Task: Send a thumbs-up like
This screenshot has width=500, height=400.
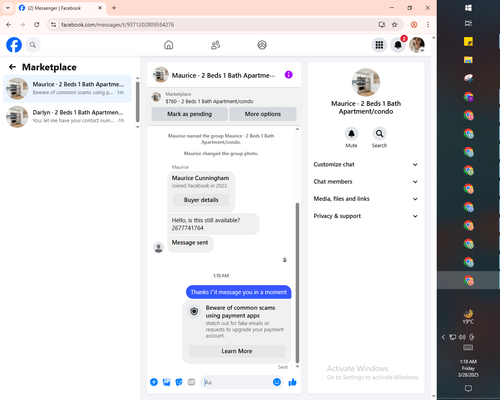Action: [x=293, y=382]
